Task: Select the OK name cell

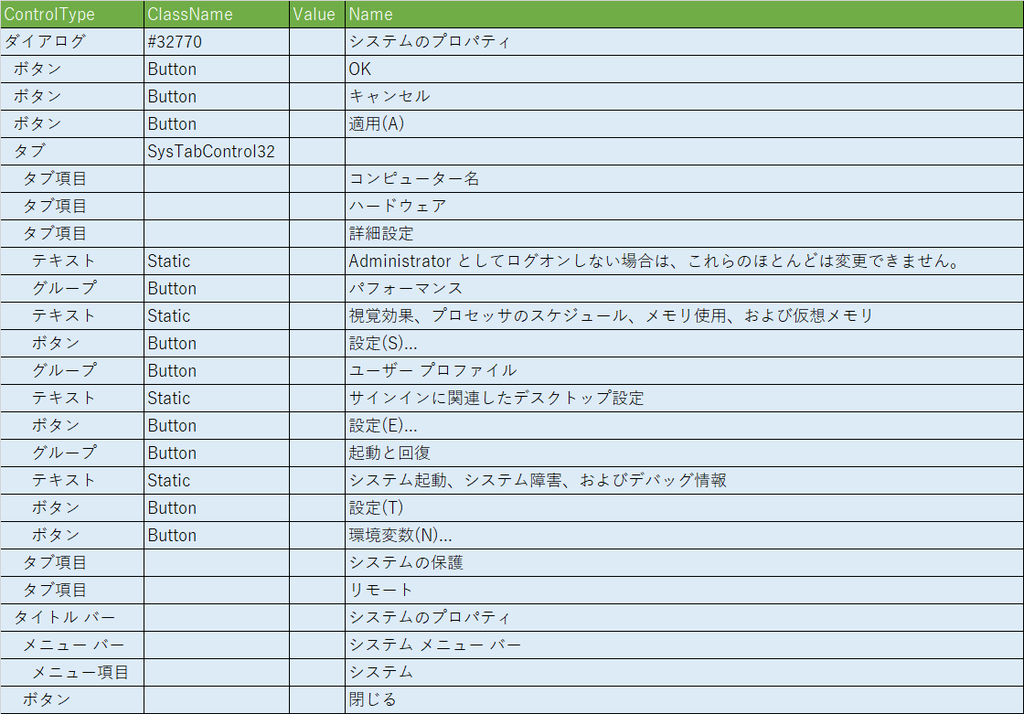Action: point(684,69)
